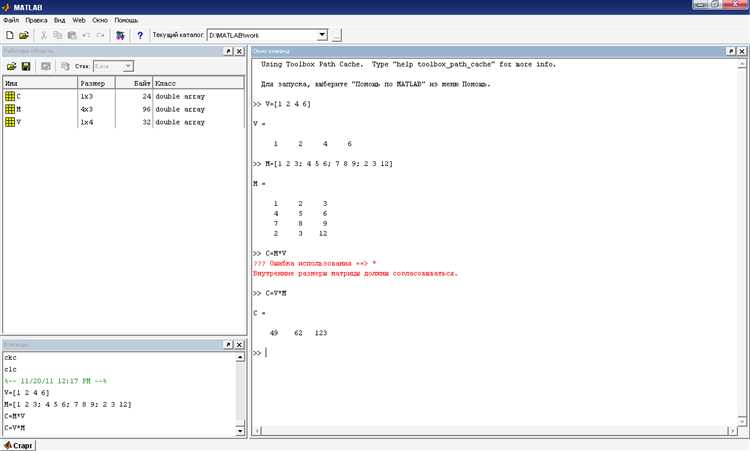
Task: Click the New file icon in toolbar
Action: pyautogui.click(x=9, y=35)
